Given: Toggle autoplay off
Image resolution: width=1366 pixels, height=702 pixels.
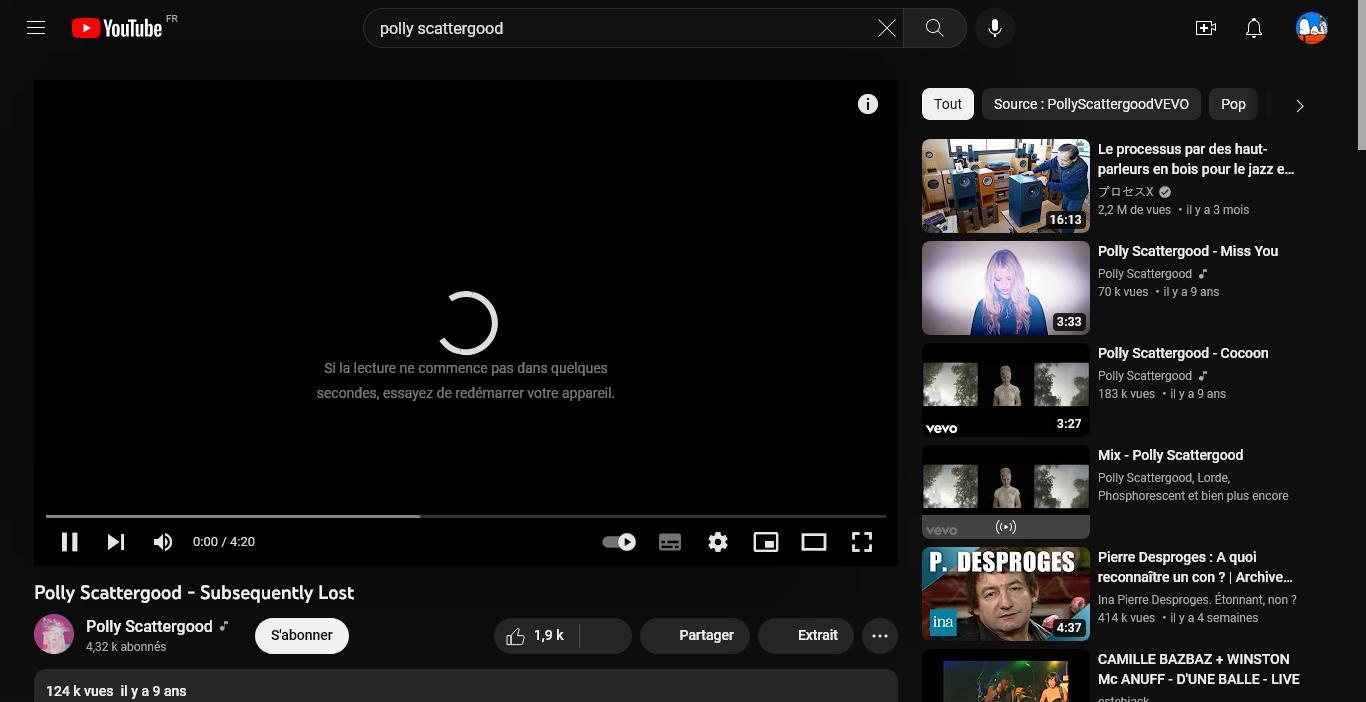Looking at the screenshot, I should tap(618, 541).
